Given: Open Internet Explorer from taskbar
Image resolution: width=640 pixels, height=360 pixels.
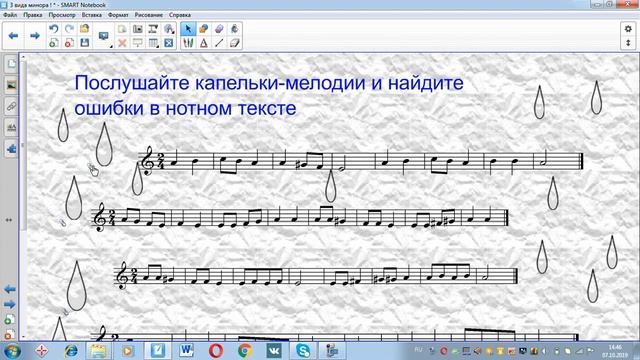Looking at the screenshot, I should (71, 351).
